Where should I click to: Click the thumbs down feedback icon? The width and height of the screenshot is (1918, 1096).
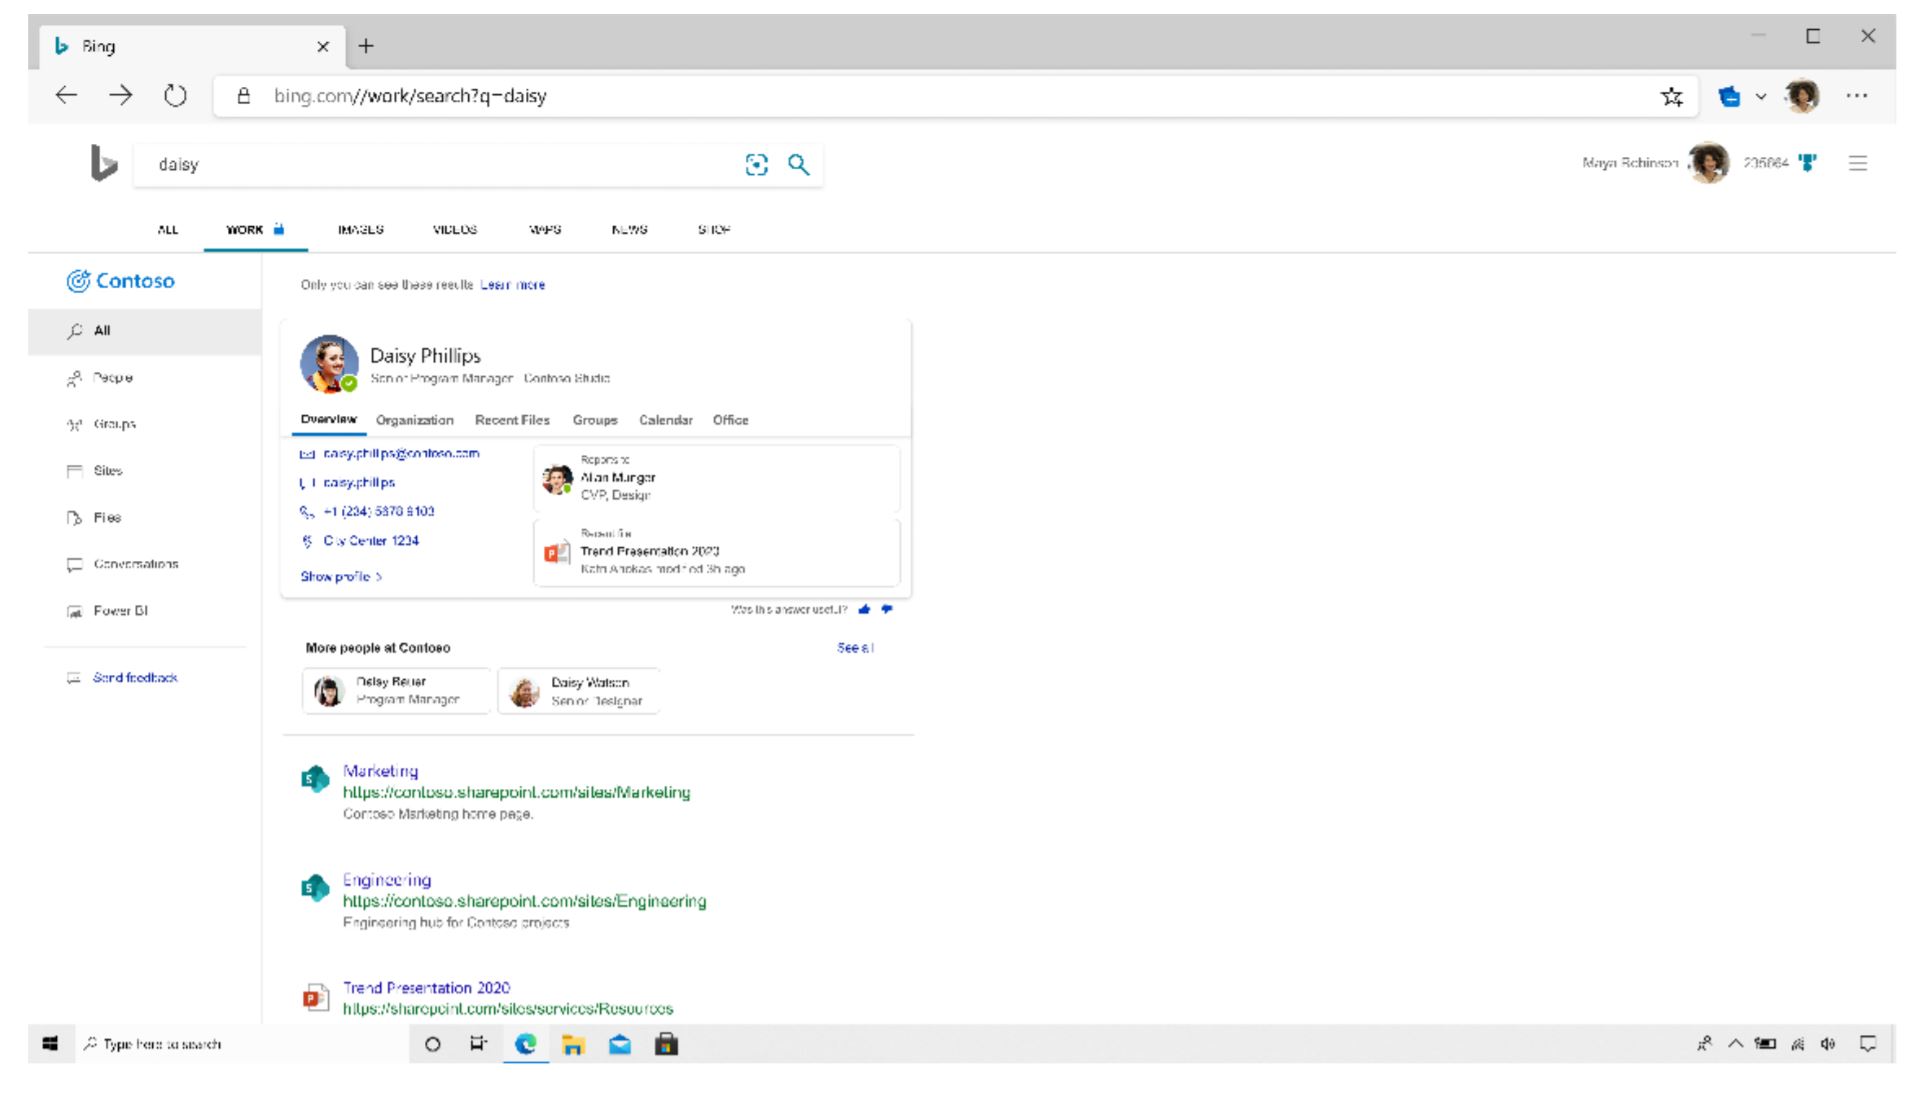[887, 609]
